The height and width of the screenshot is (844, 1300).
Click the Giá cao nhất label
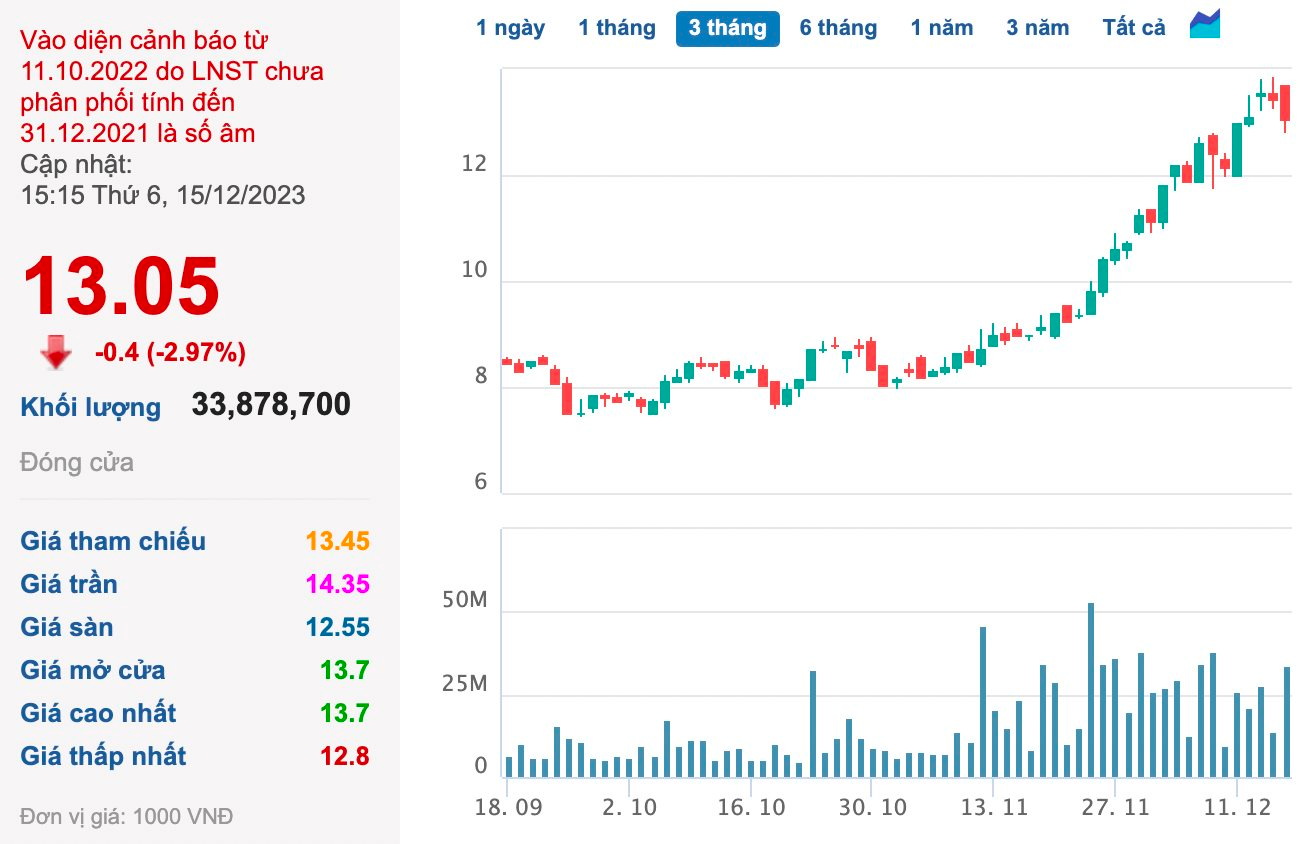click(98, 713)
